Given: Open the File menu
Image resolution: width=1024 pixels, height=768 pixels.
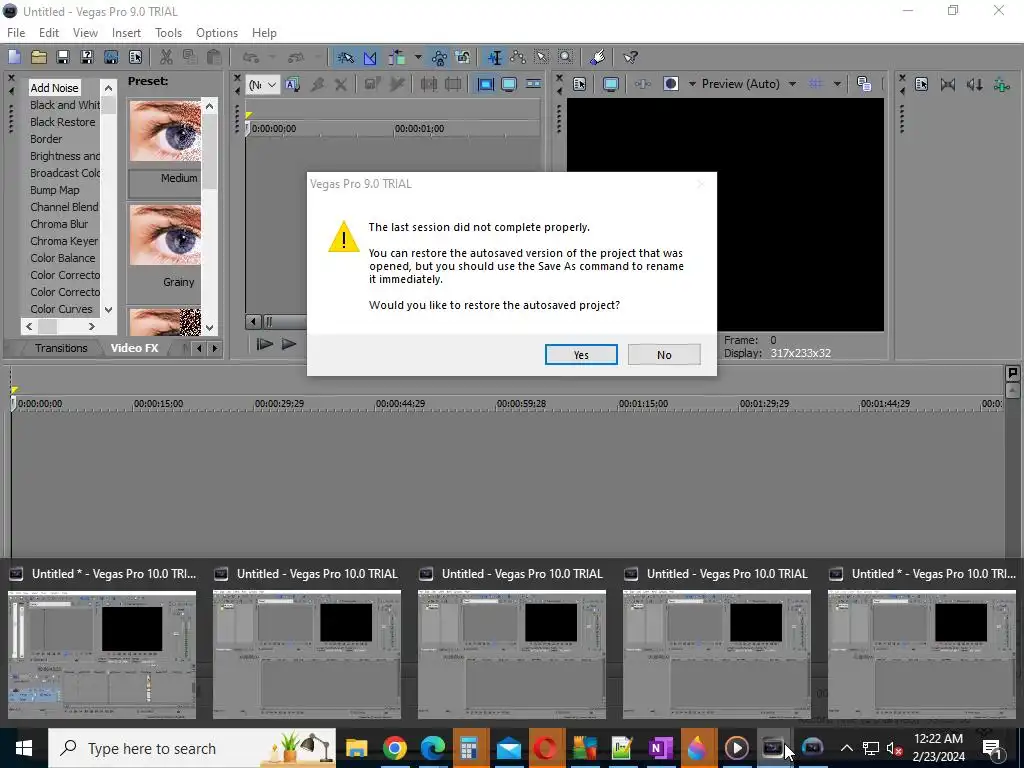Looking at the screenshot, I should [x=16, y=33].
